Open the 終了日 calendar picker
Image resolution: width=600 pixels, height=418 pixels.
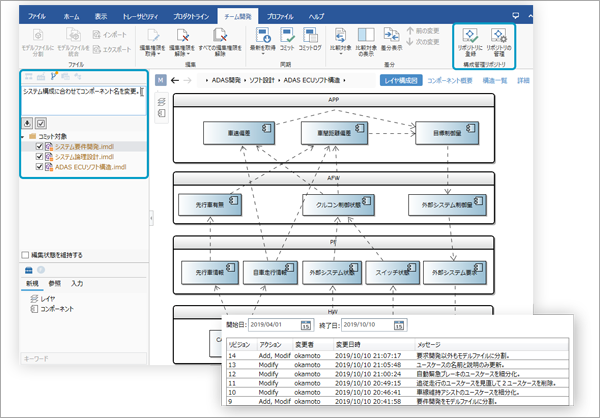[399, 325]
